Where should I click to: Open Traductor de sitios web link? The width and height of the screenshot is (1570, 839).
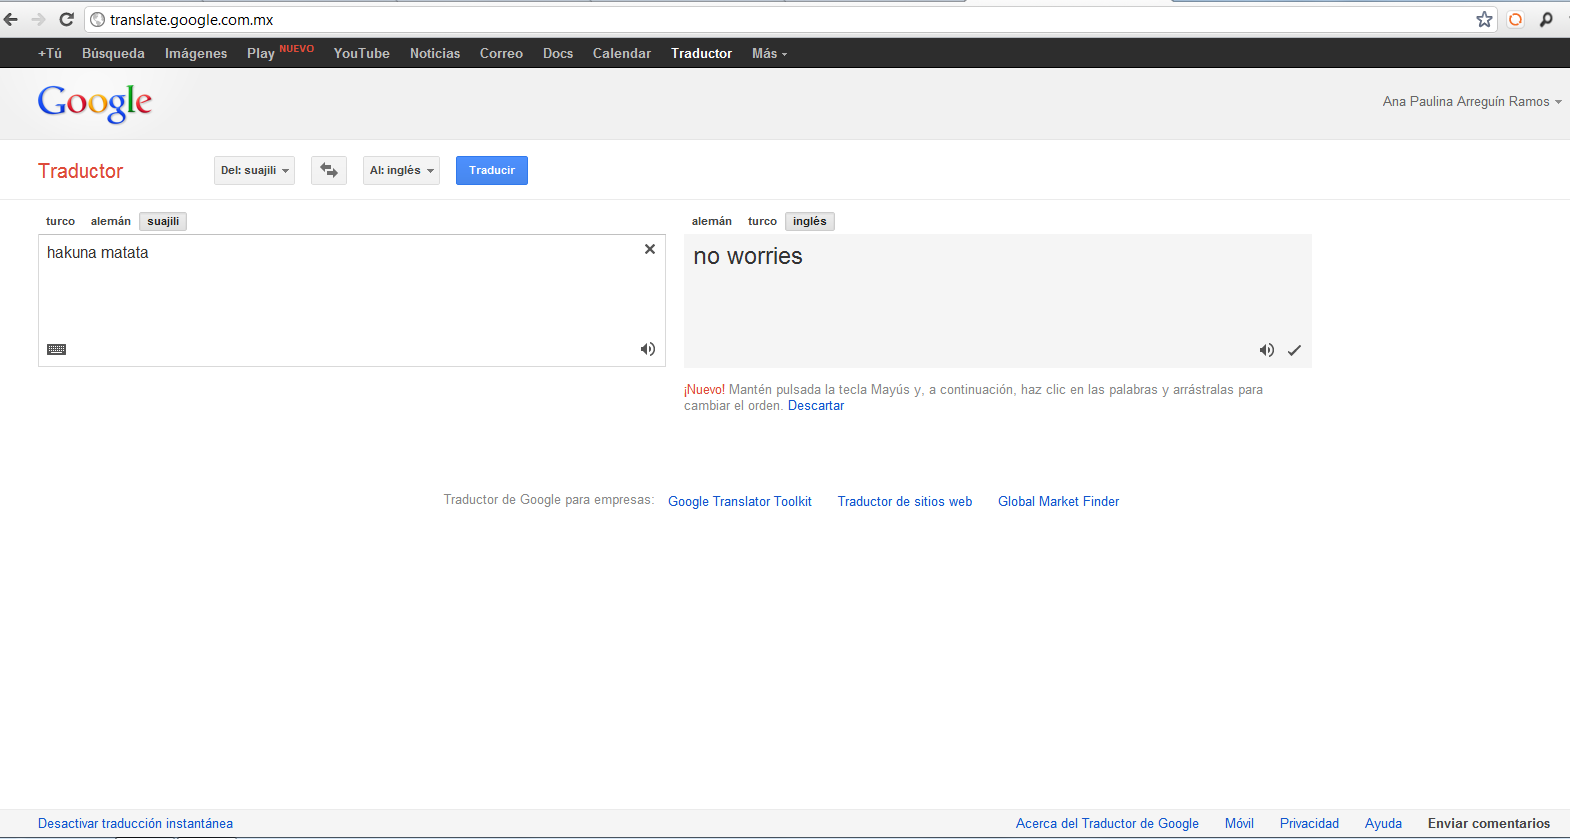905,502
